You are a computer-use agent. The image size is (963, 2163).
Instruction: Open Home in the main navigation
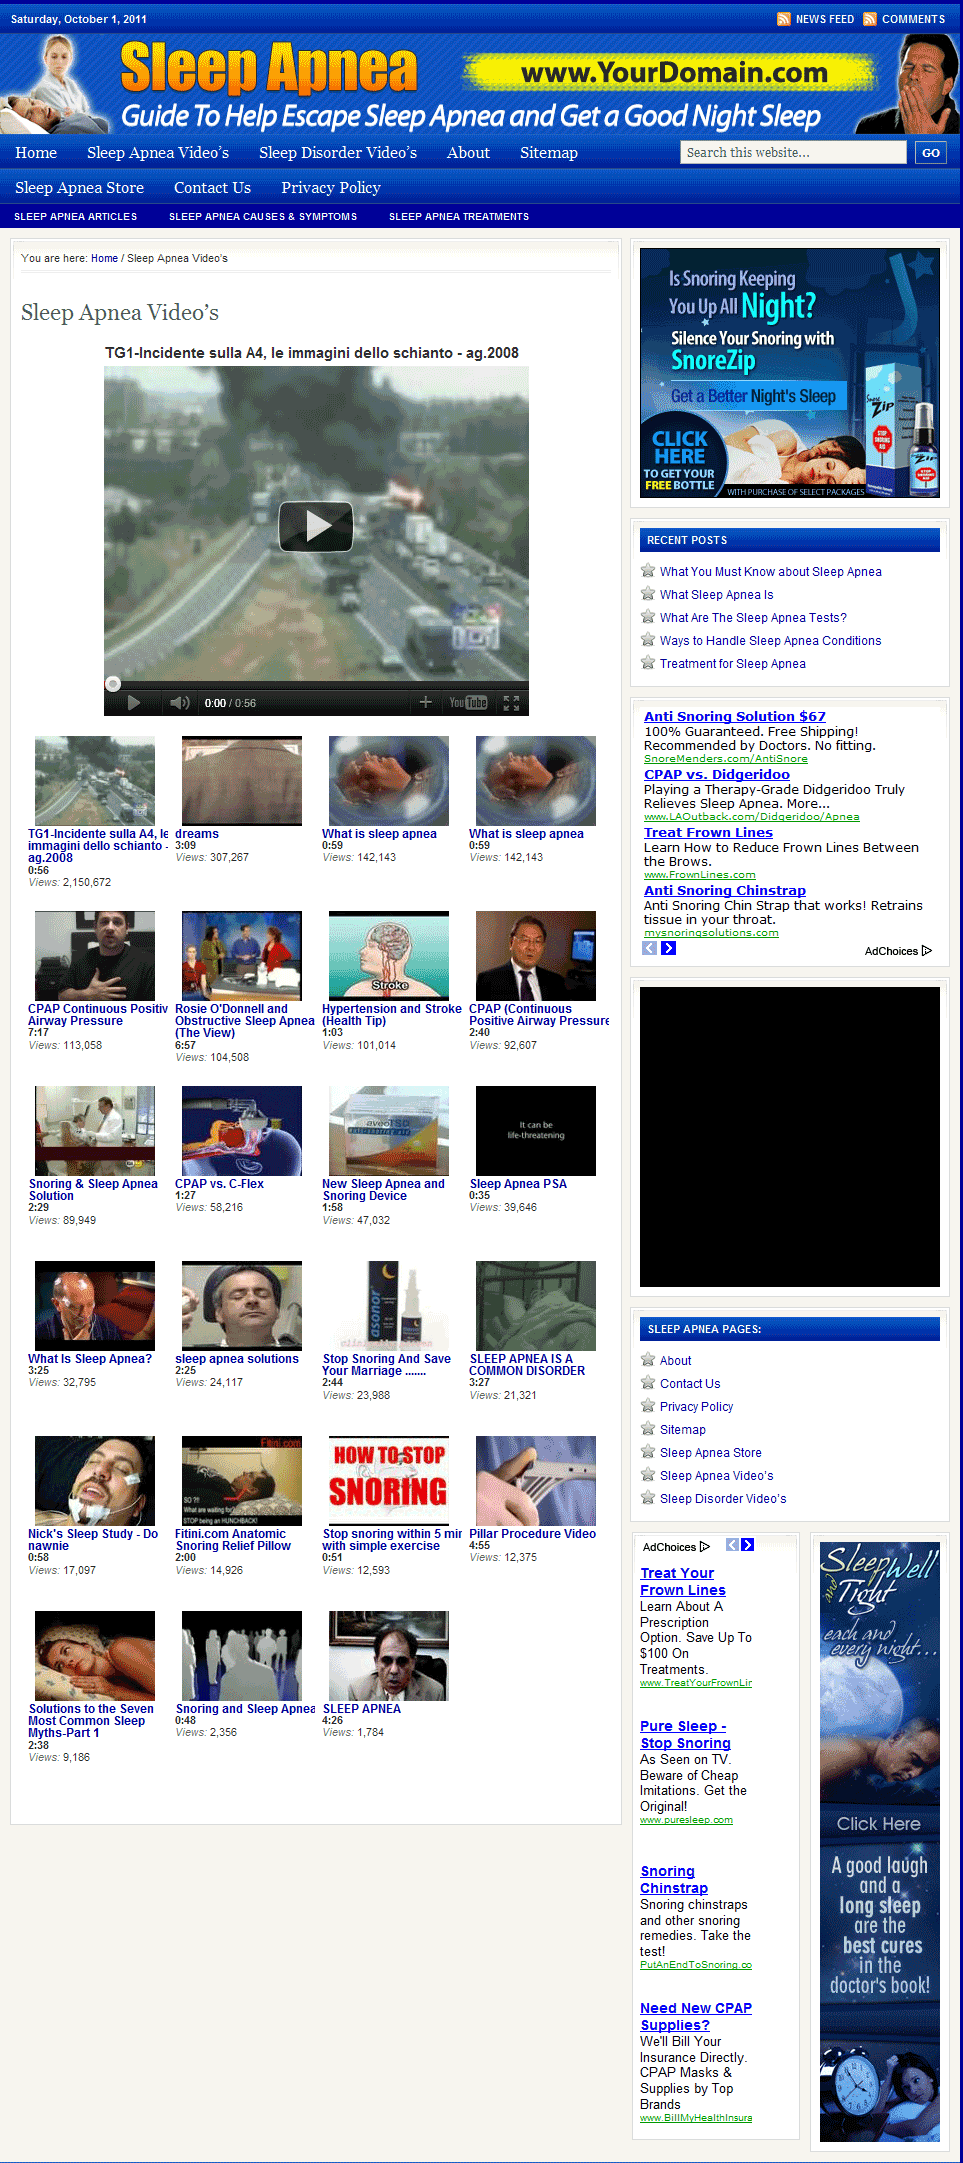(36, 153)
